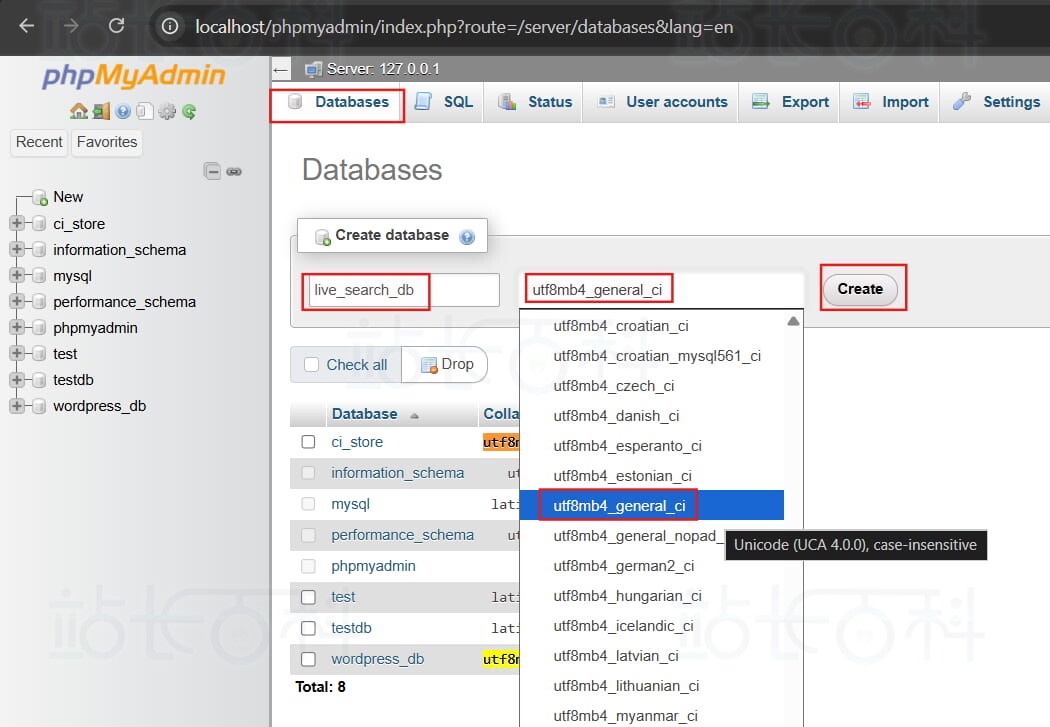The width and height of the screenshot is (1050, 727).
Task: Open mysql link in databases table
Action: (x=350, y=504)
